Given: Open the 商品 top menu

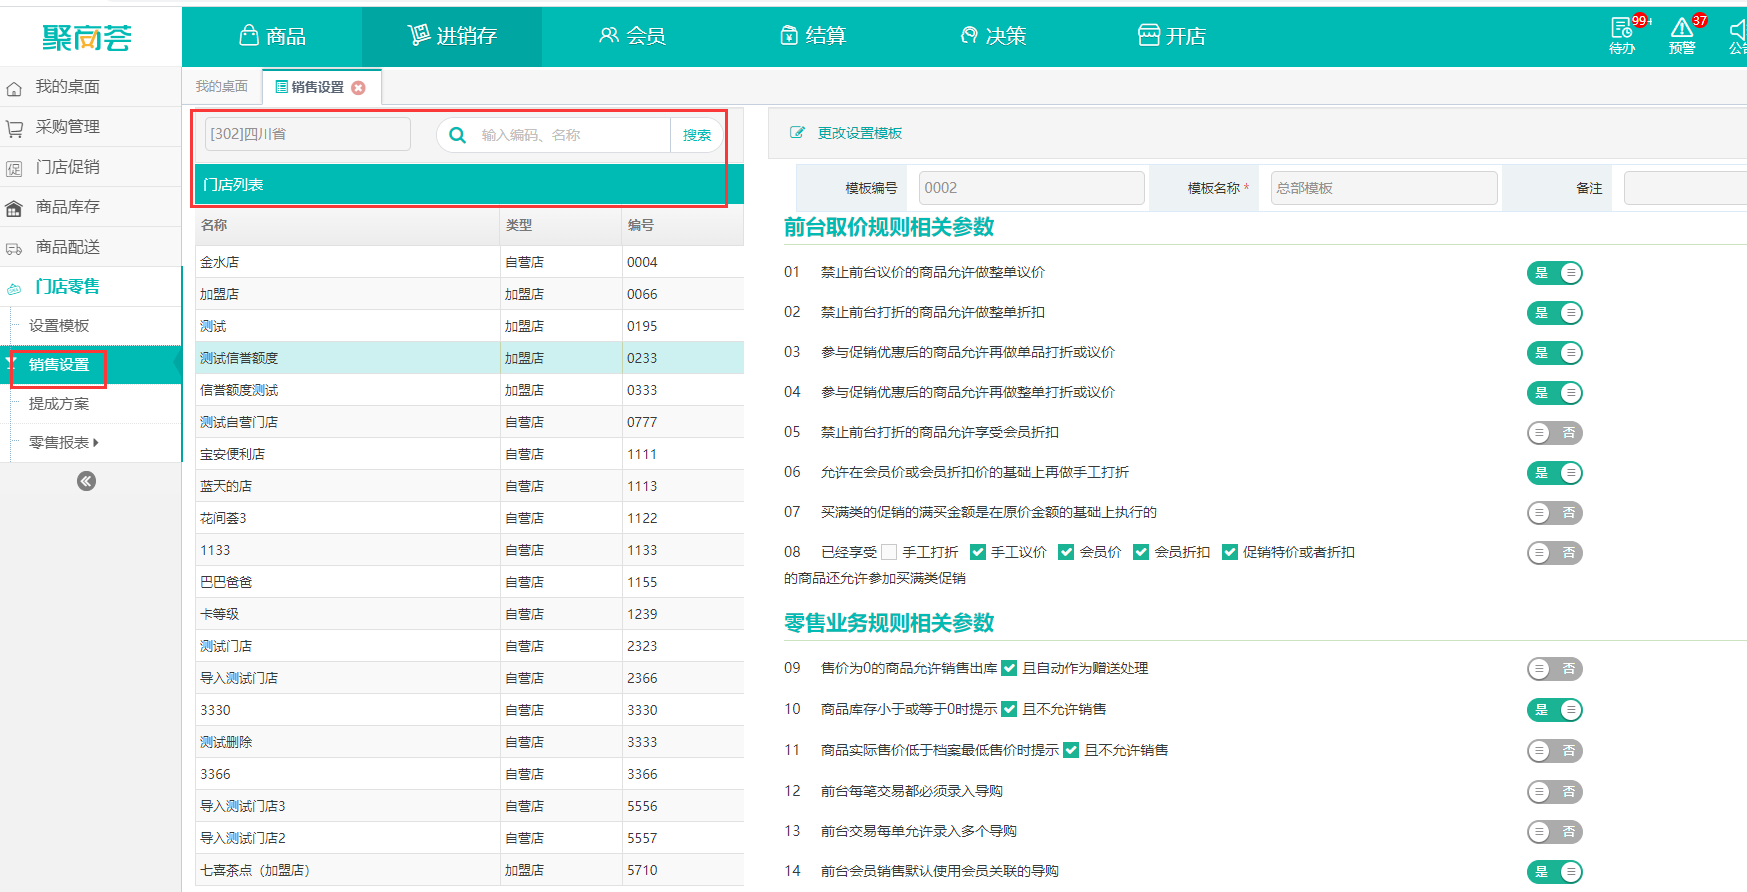Looking at the screenshot, I should (272, 36).
